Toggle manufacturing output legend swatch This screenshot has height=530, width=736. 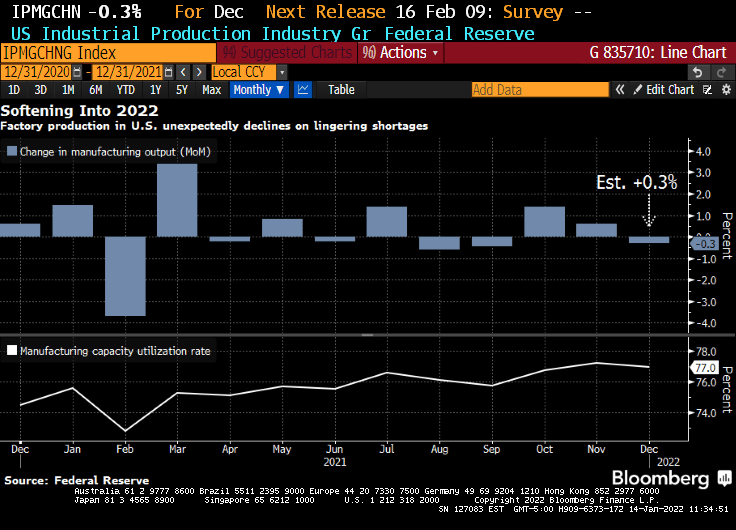(12, 151)
